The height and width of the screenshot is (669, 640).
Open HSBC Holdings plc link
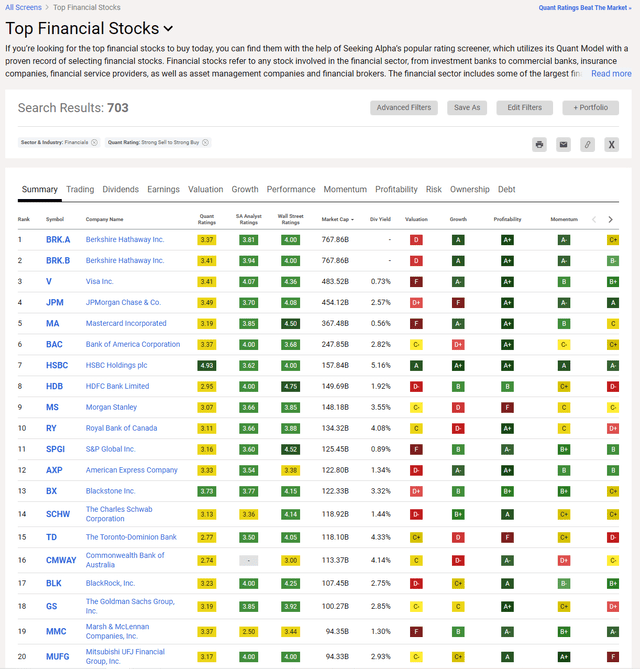116,365
